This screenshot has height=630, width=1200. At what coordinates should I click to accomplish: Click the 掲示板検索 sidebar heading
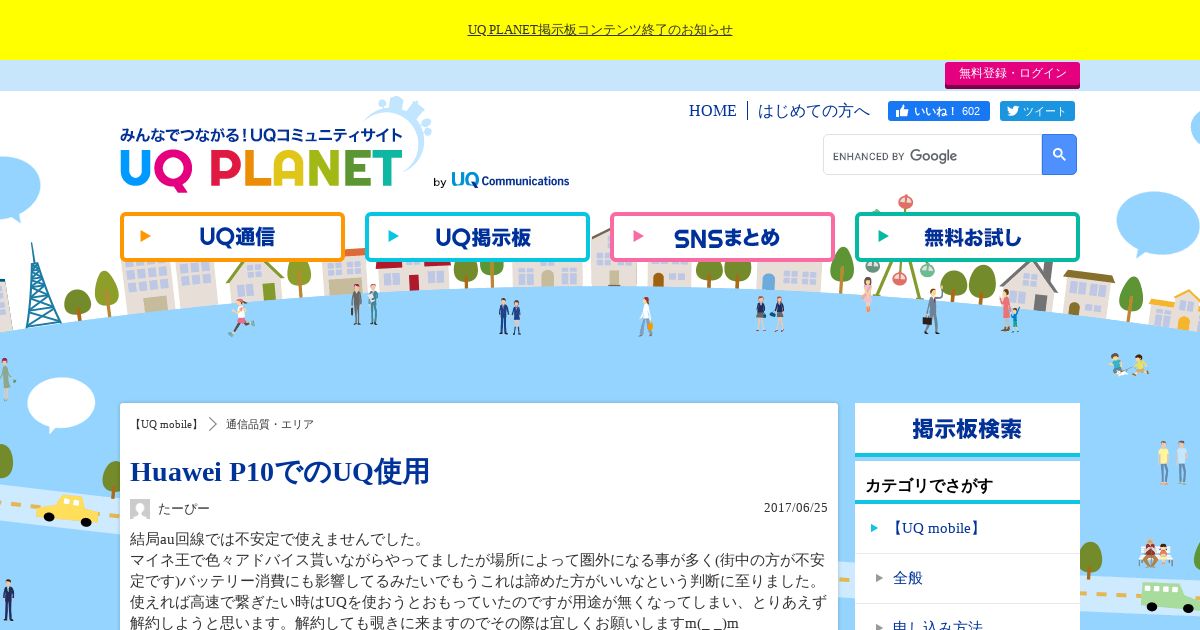967,429
